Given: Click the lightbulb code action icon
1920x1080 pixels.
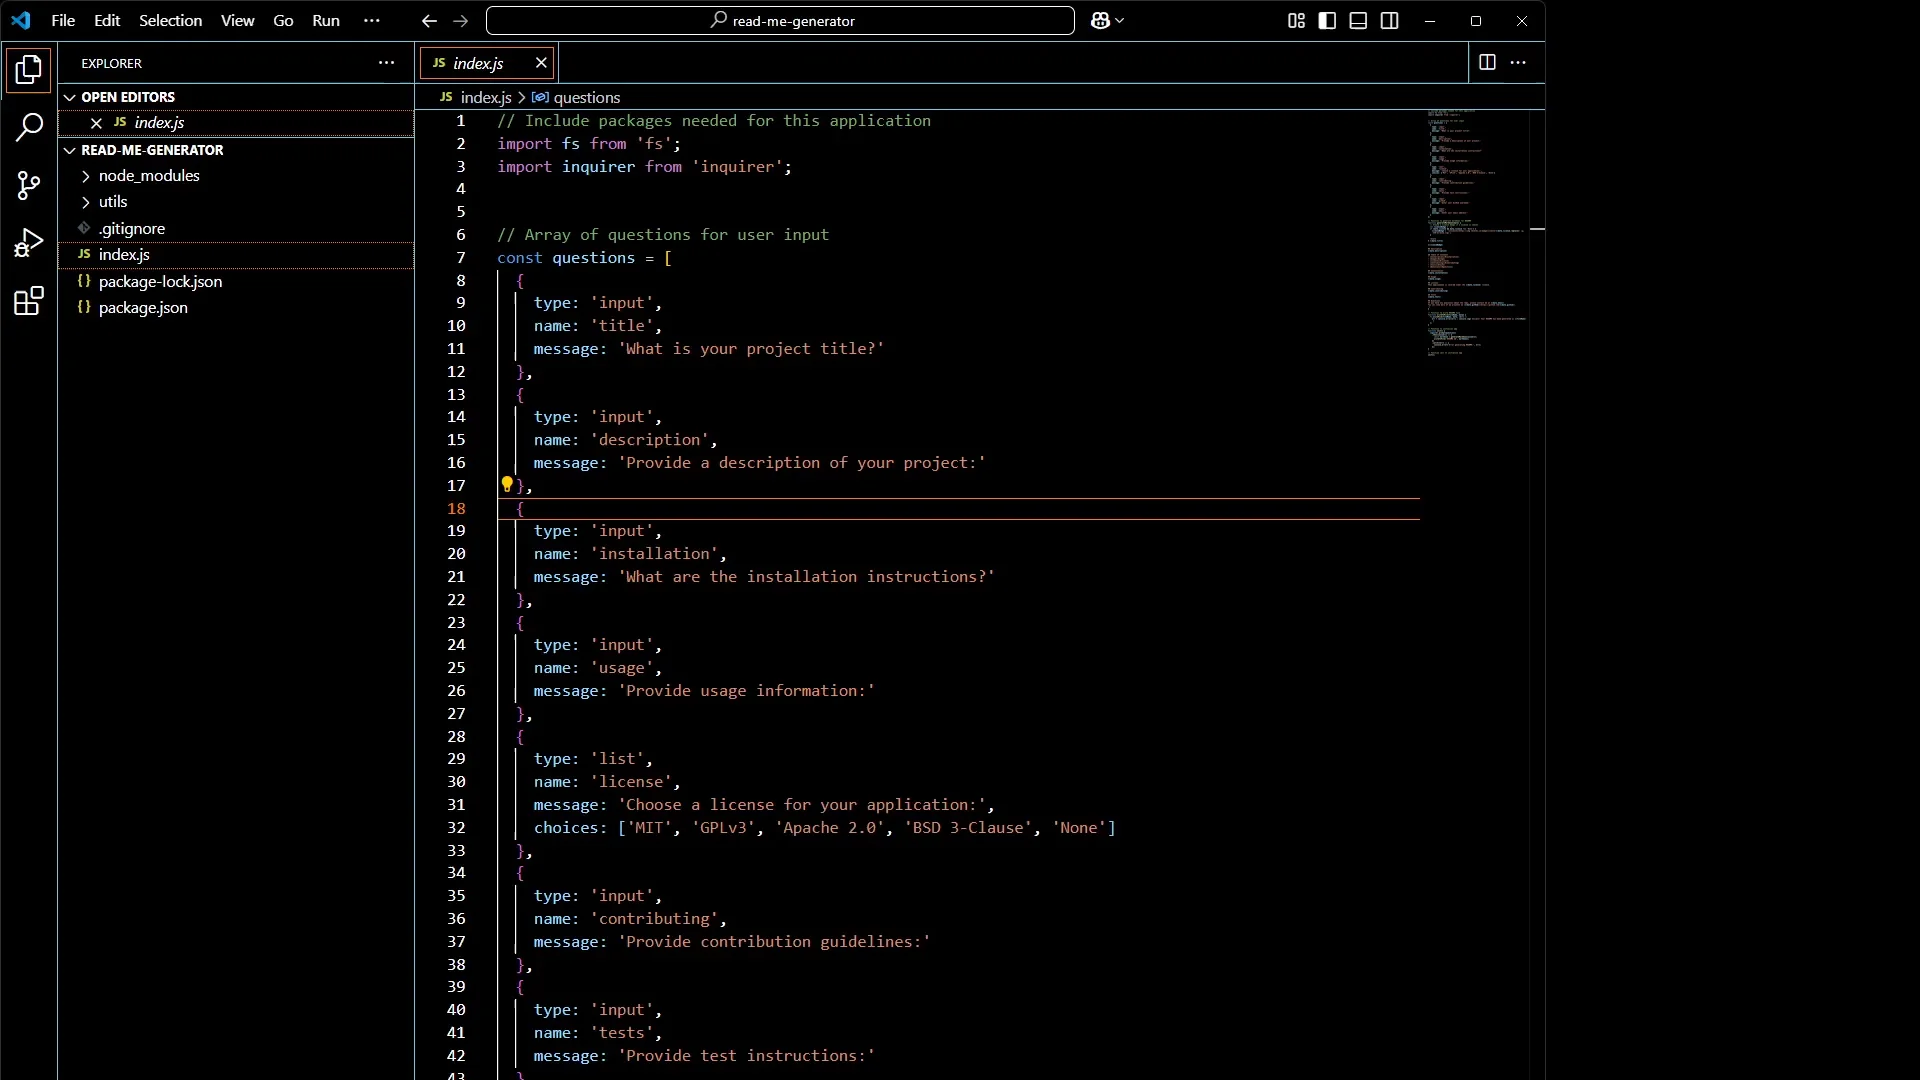Looking at the screenshot, I should (508, 485).
